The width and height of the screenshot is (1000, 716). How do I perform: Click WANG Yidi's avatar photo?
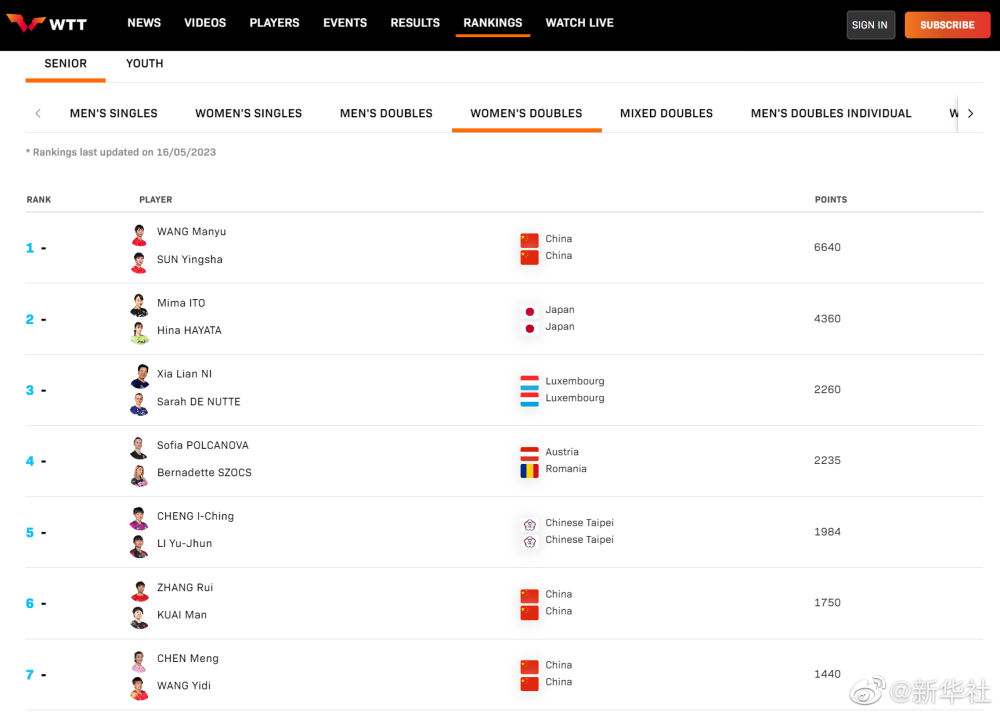140,689
